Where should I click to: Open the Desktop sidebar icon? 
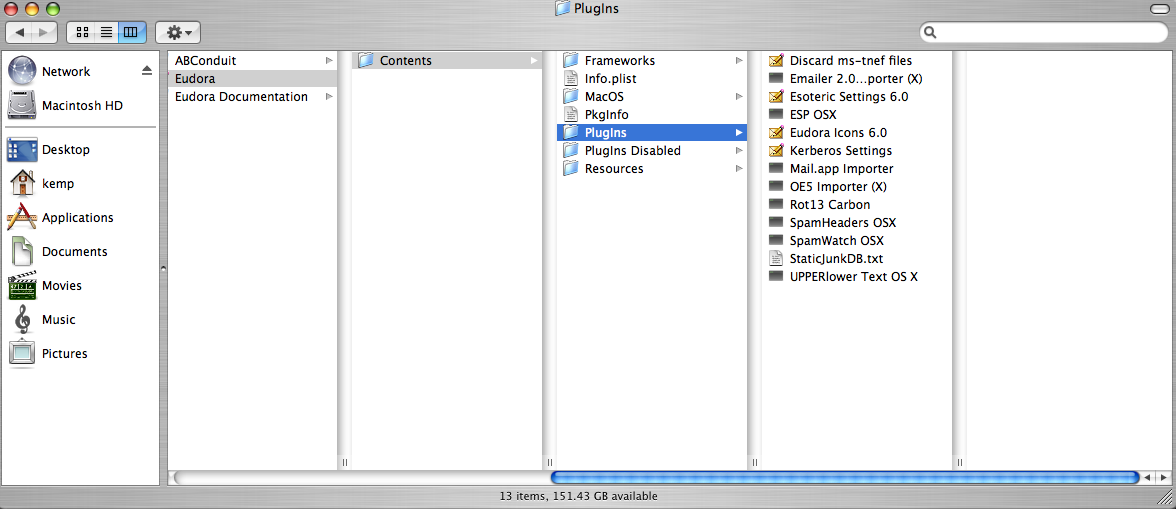click(21, 149)
